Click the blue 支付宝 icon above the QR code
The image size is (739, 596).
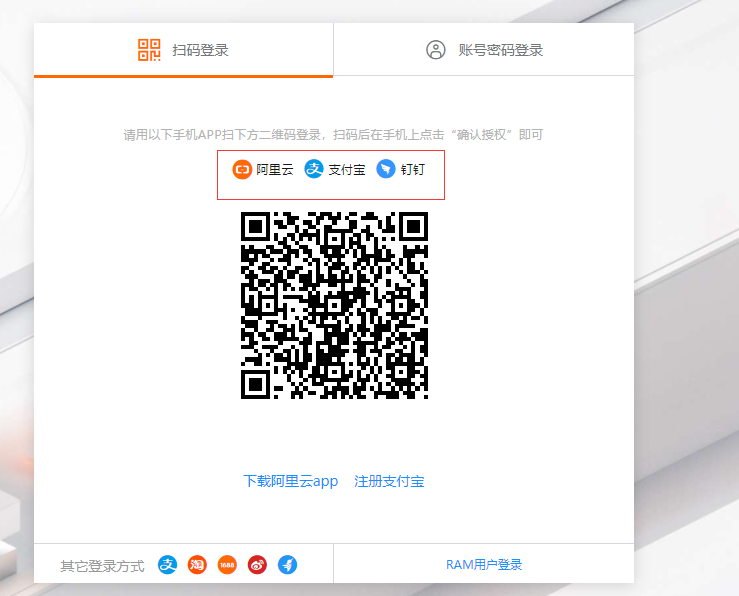pos(314,169)
